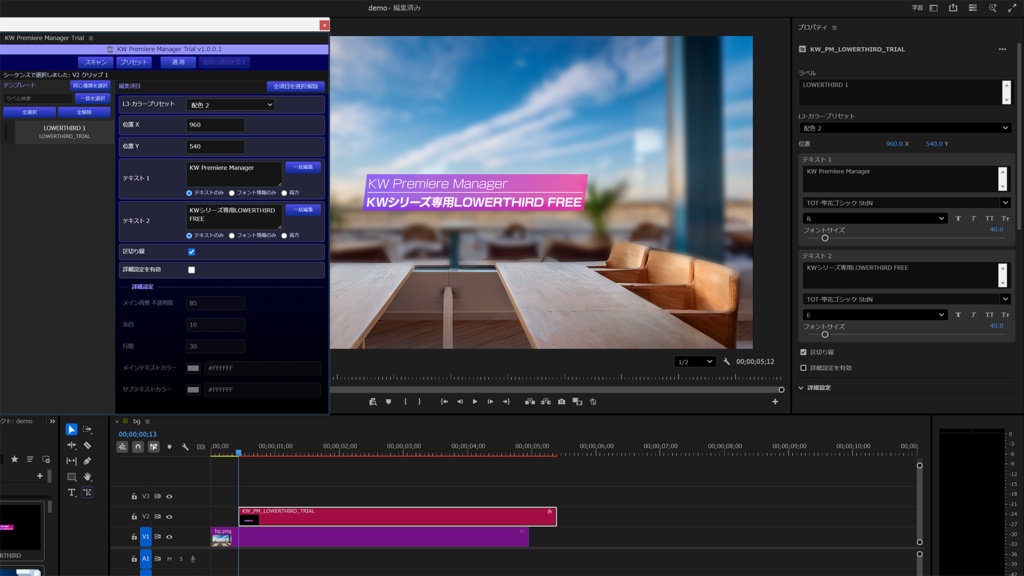Click スキャン button
Screen dimensions: 1024x576
pos(95,62)
